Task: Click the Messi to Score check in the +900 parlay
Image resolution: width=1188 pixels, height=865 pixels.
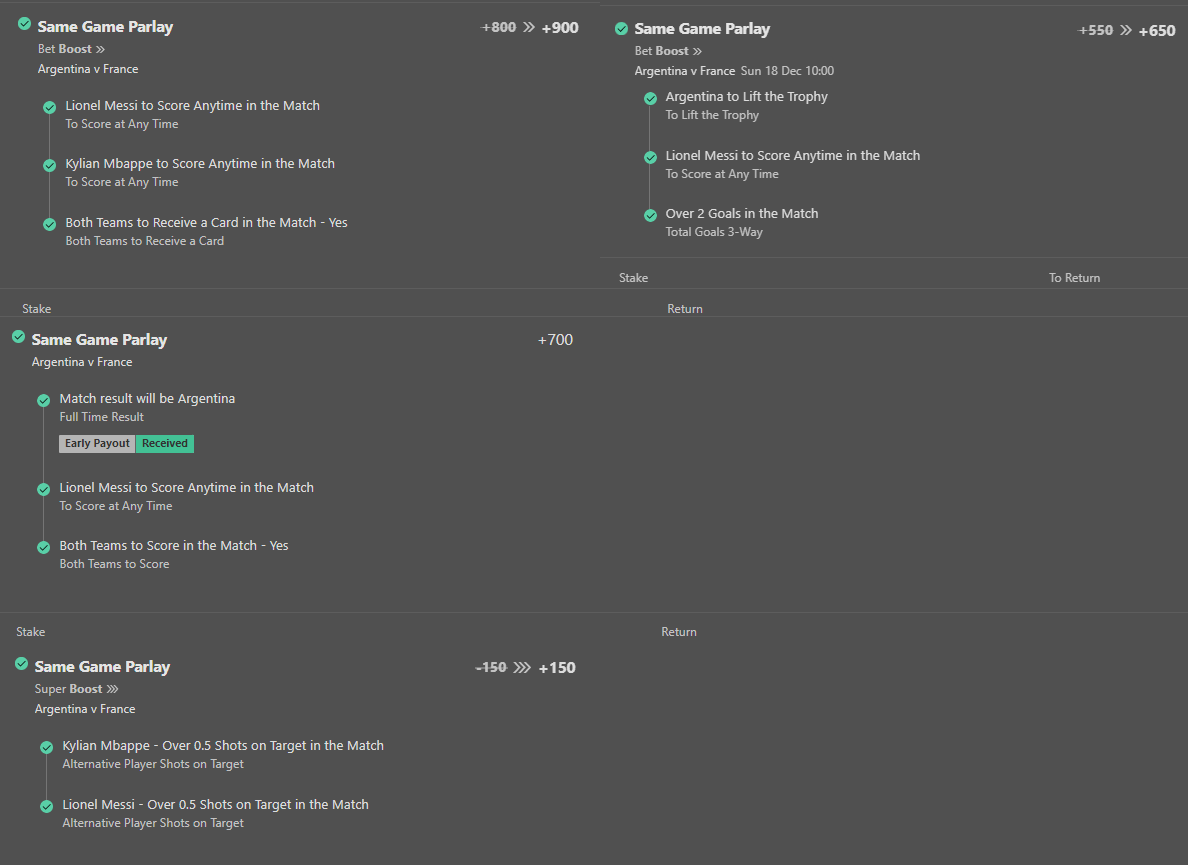Action: [x=49, y=108]
